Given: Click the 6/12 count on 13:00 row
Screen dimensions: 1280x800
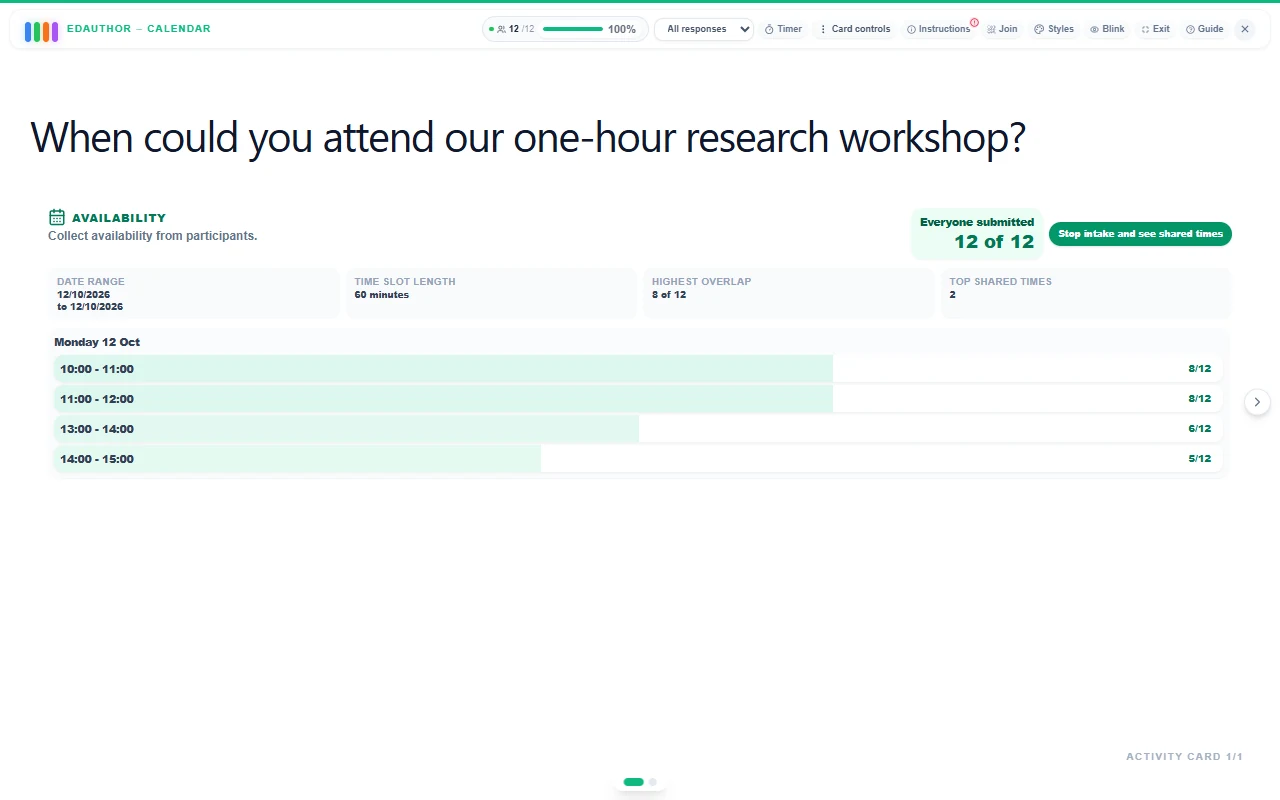Looking at the screenshot, I should [1199, 429].
